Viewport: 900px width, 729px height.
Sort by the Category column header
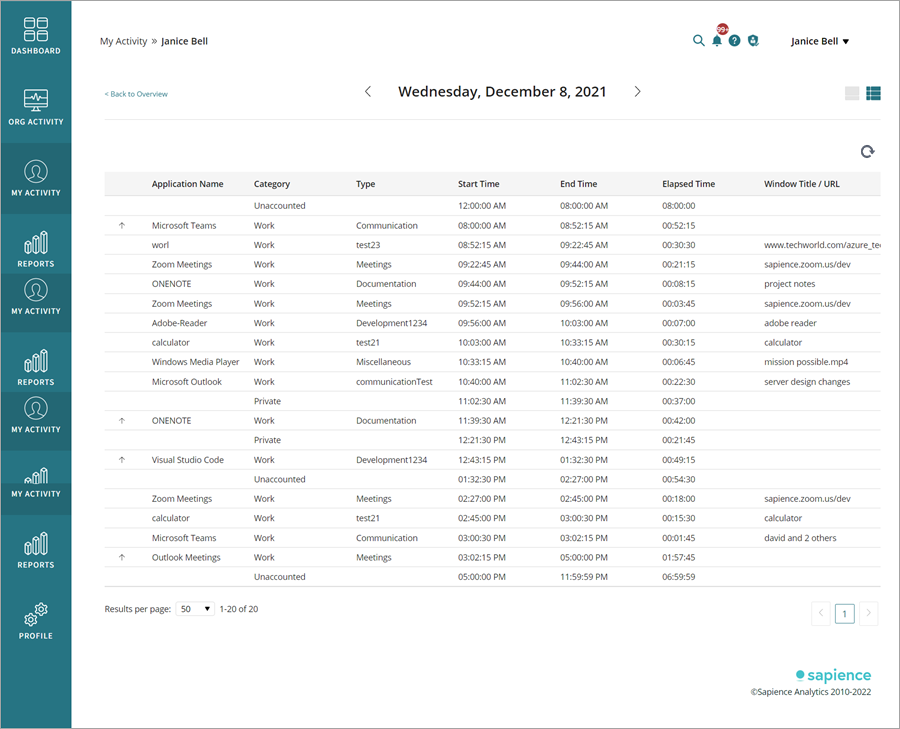coord(272,184)
